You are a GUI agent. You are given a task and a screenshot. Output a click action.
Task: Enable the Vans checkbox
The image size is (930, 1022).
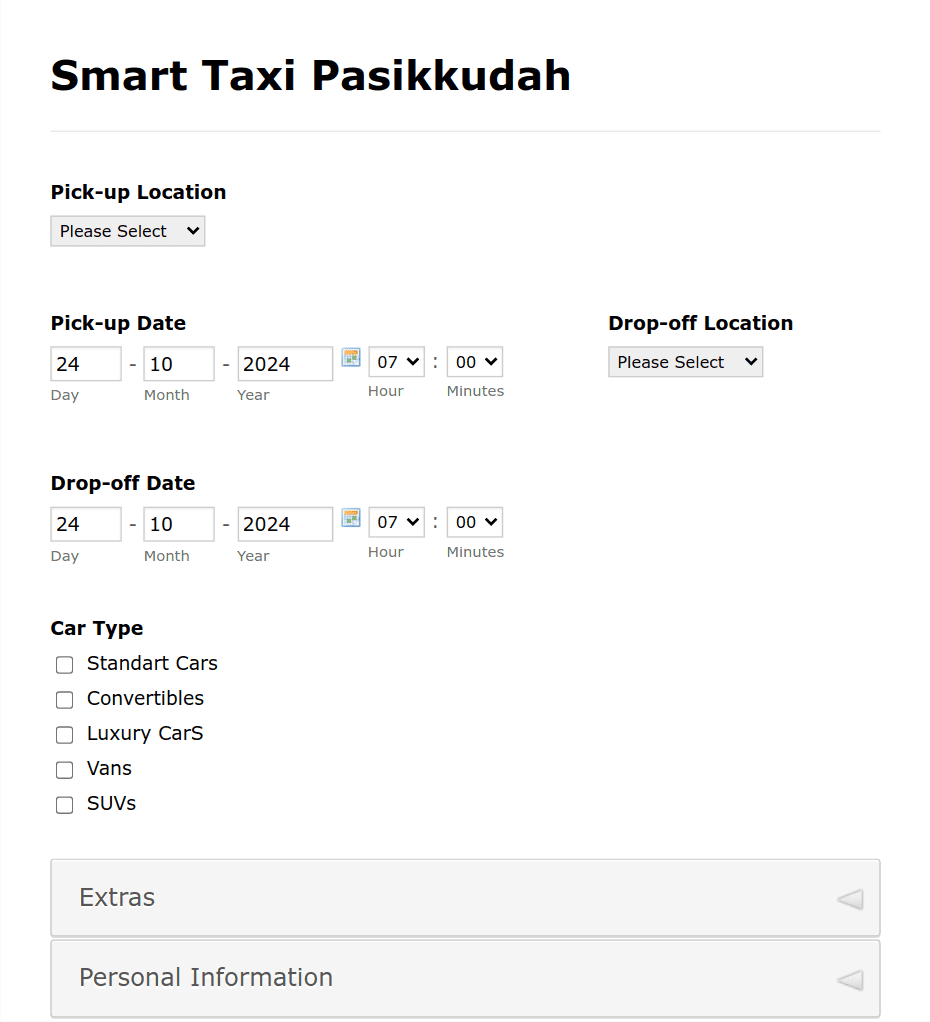click(65, 770)
